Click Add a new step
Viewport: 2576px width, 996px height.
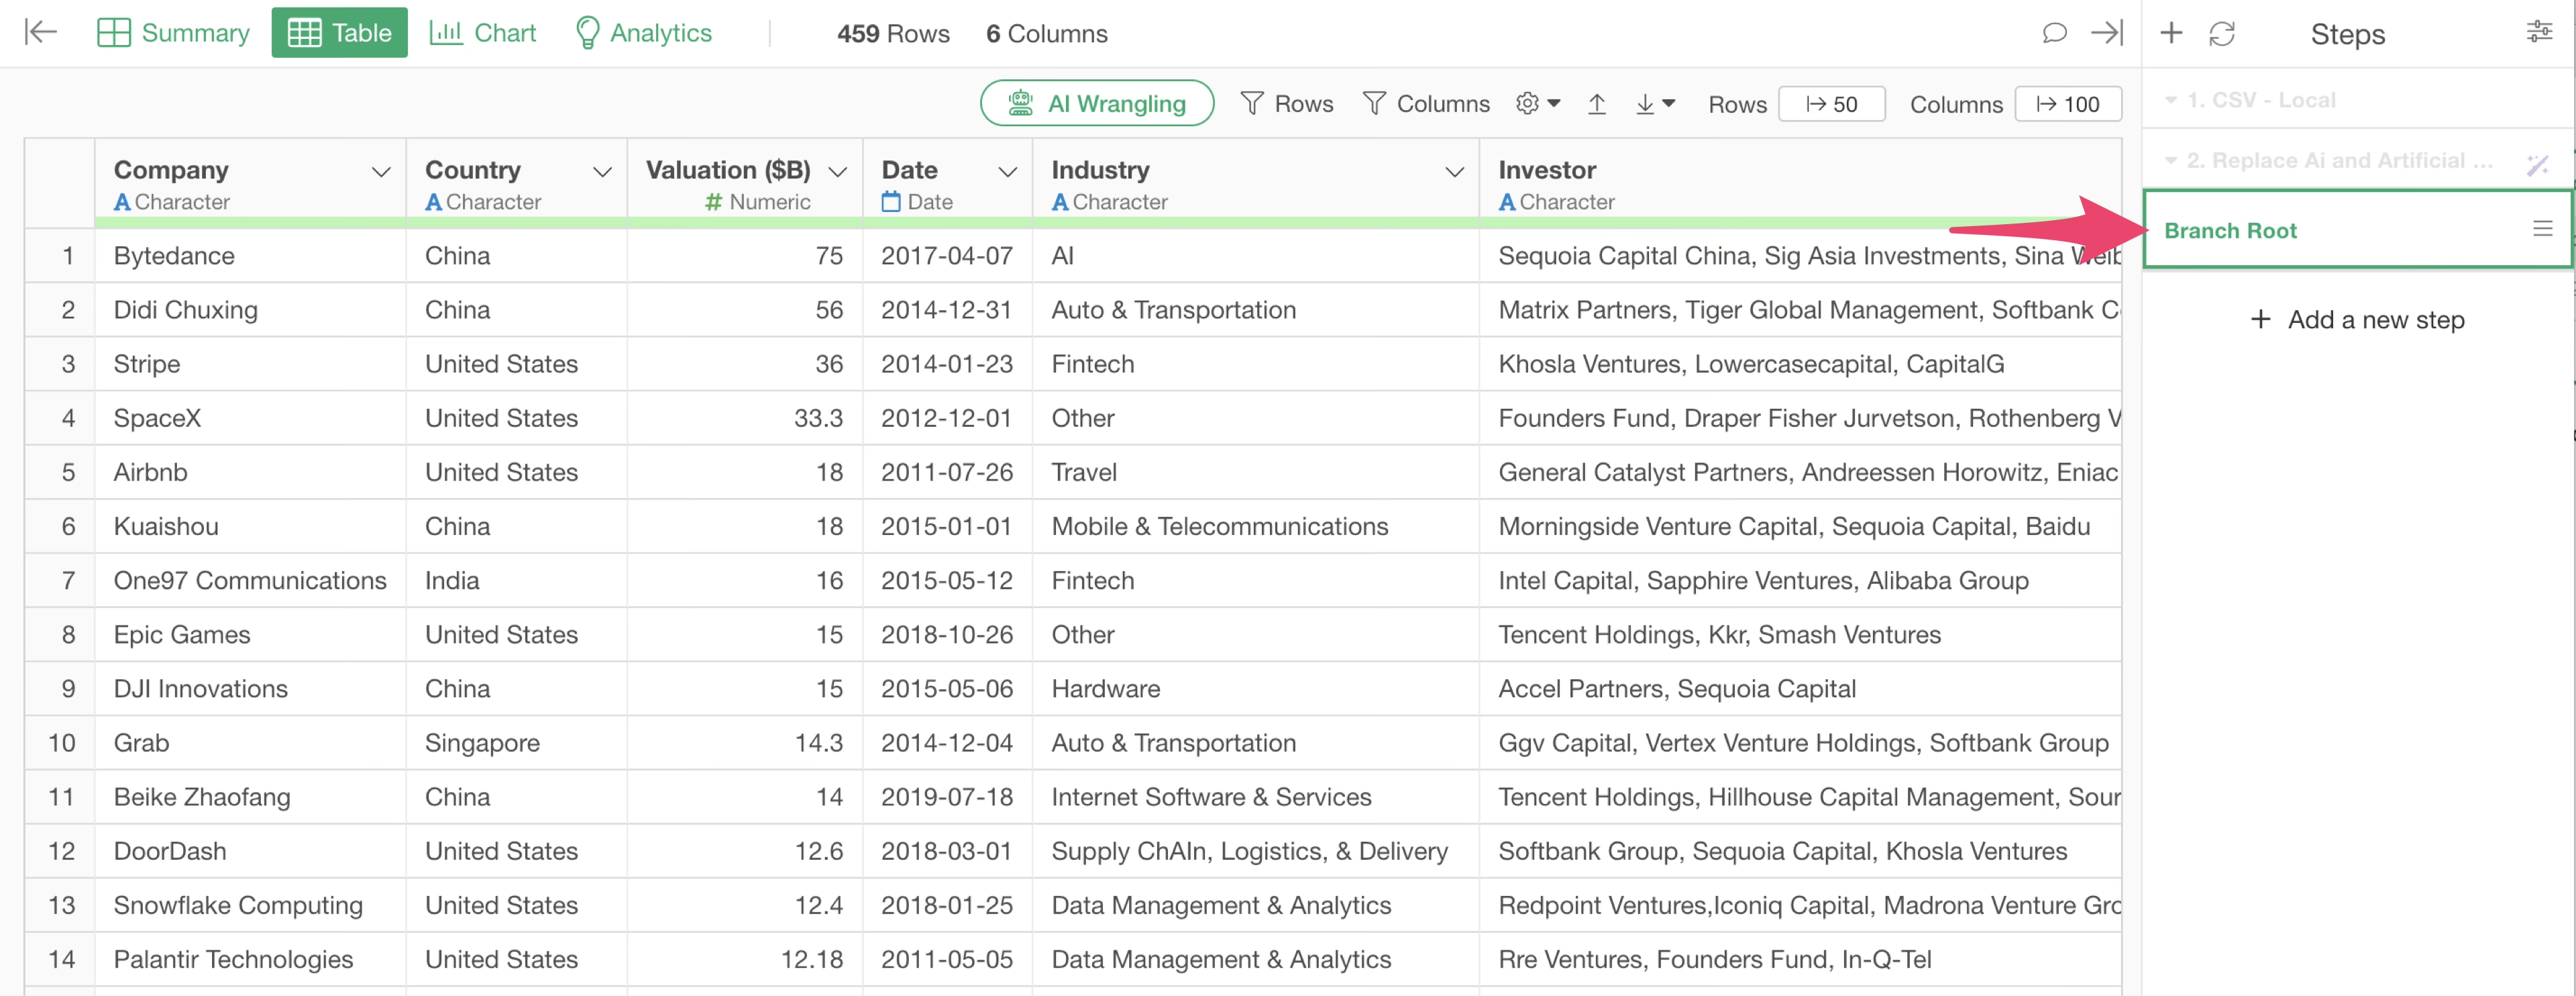(x=2358, y=320)
